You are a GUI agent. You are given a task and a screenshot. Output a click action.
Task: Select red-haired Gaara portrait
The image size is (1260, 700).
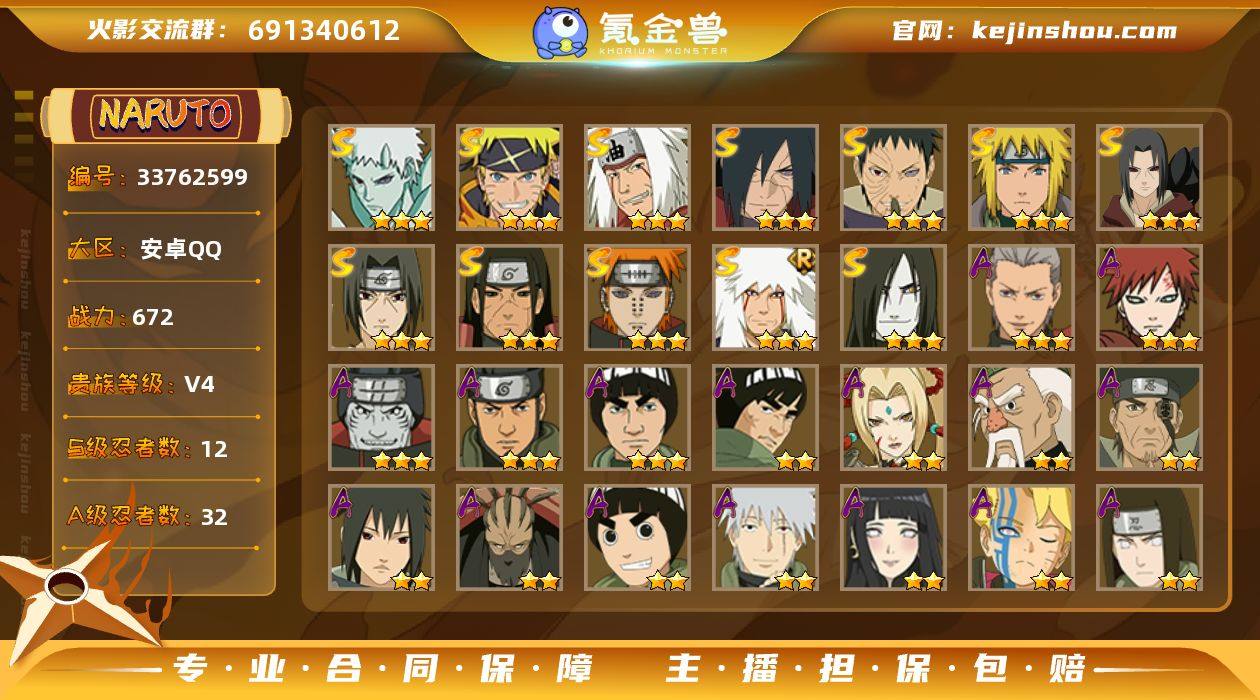pyautogui.click(x=1150, y=297)
